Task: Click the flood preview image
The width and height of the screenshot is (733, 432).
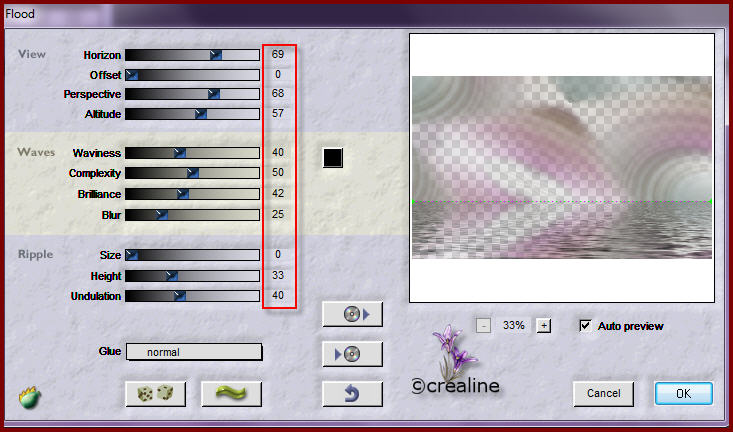Action: [562, 167]
